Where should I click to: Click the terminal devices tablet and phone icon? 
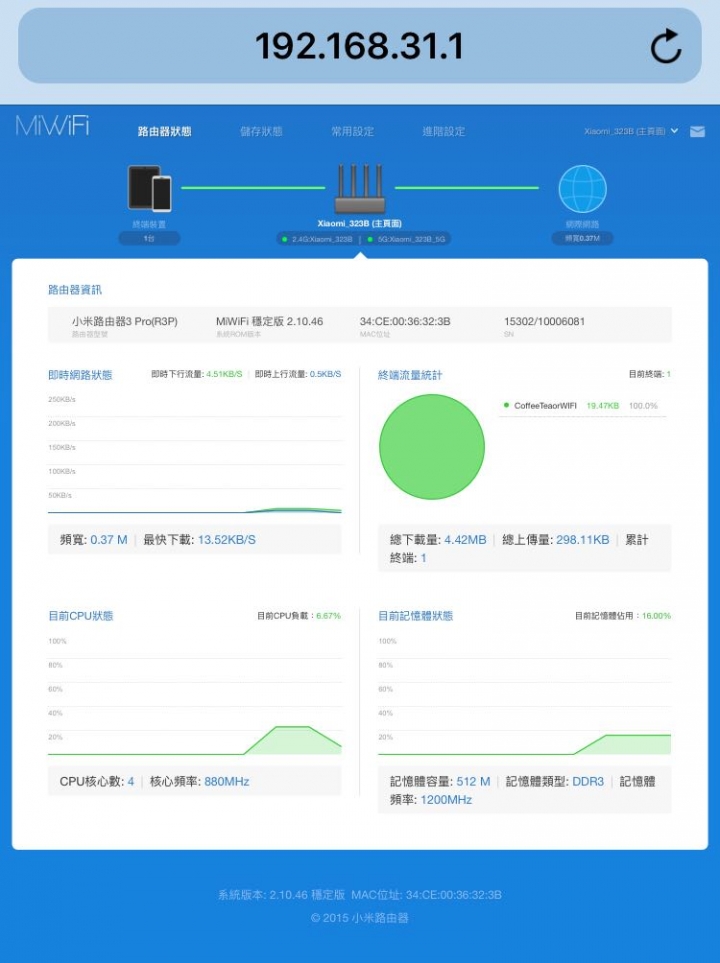pyautogui.click(x=149, y=188)
